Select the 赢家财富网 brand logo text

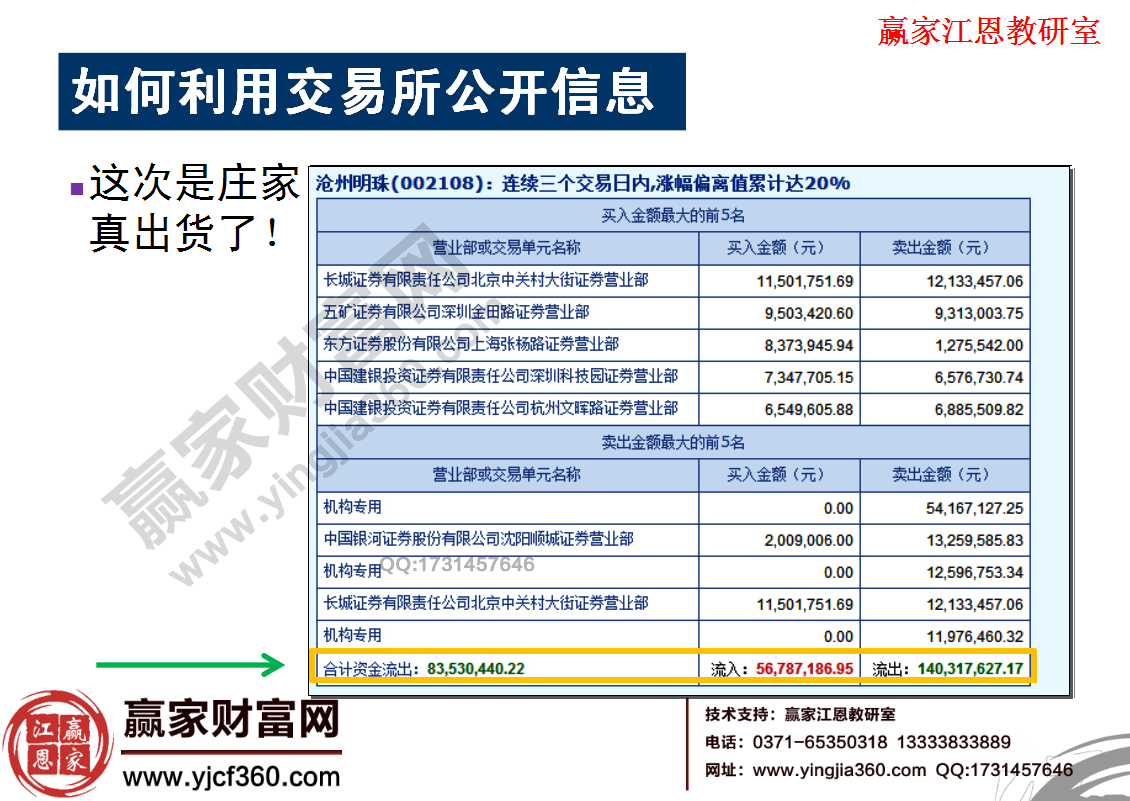232,720
